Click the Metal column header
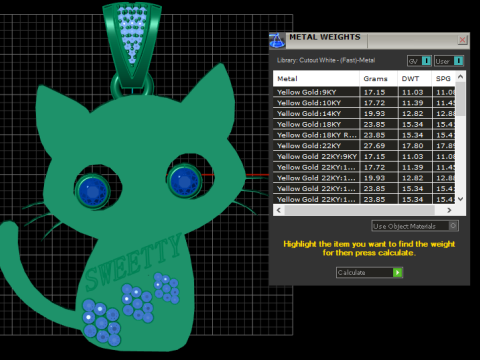The width and height of the screenshot is (480, 360). 316,79
